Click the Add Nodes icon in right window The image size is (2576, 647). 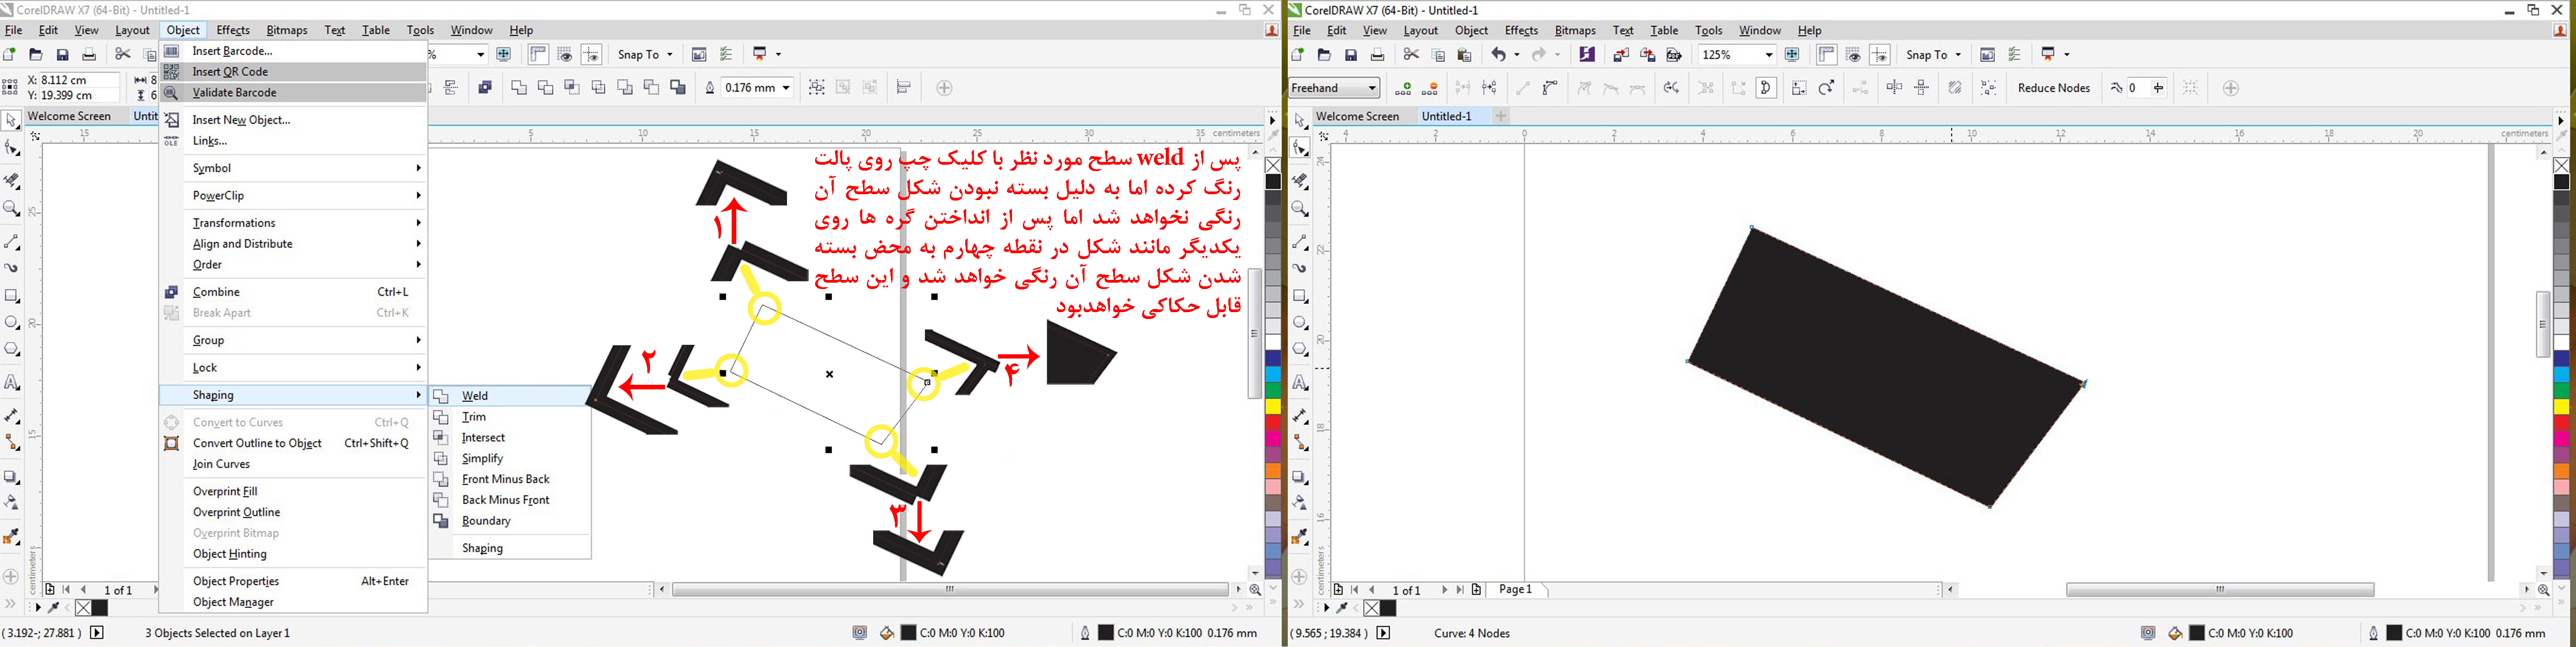point(1403,88)
